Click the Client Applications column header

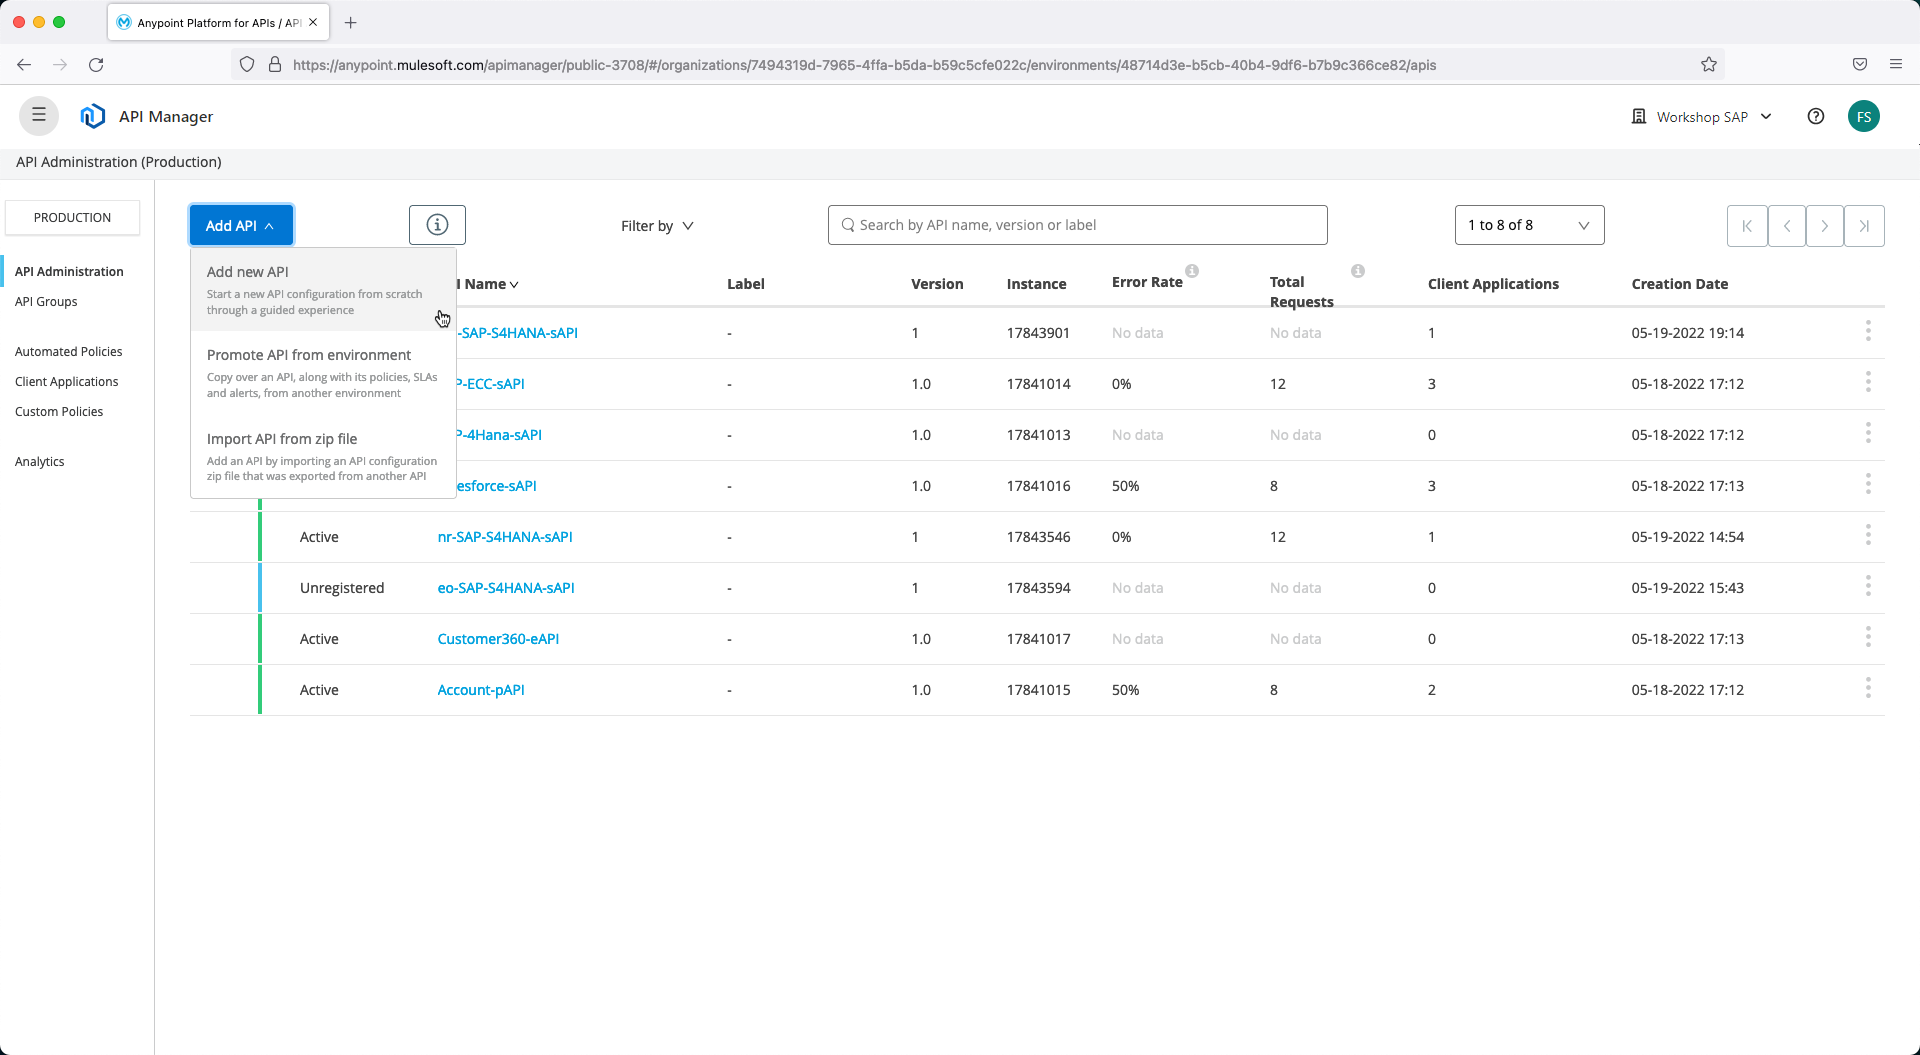pos(1493,284)
